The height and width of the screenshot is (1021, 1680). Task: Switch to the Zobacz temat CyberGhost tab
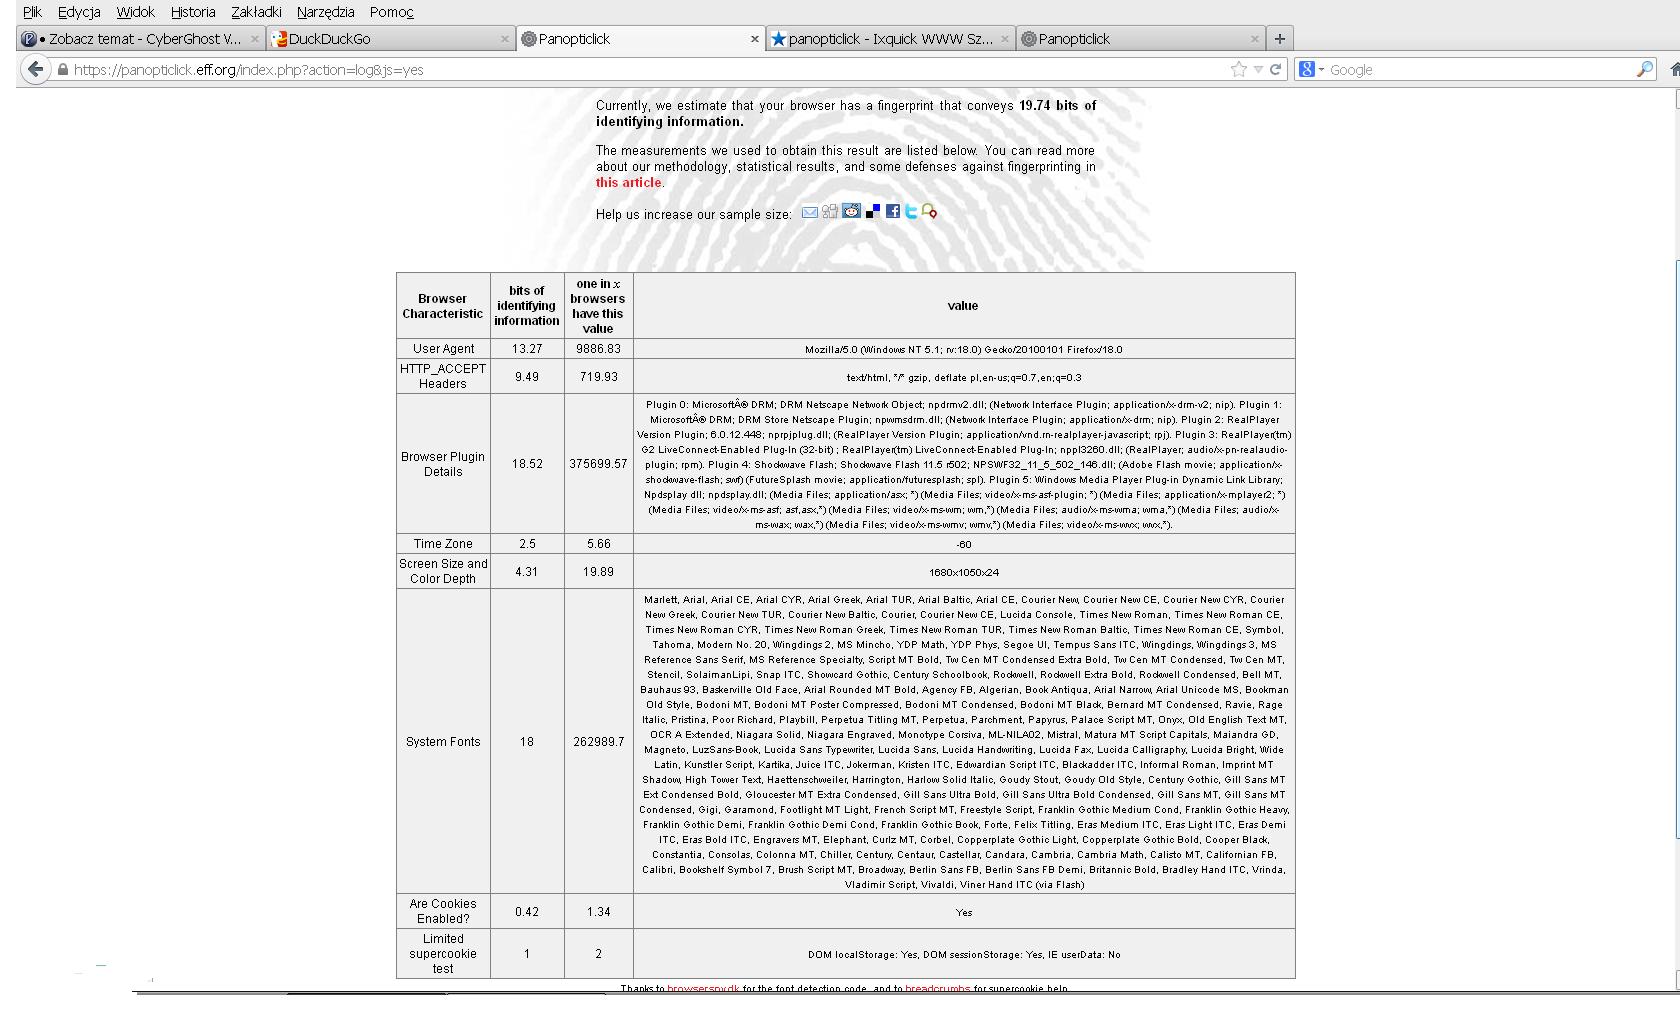tap(140, 39)
